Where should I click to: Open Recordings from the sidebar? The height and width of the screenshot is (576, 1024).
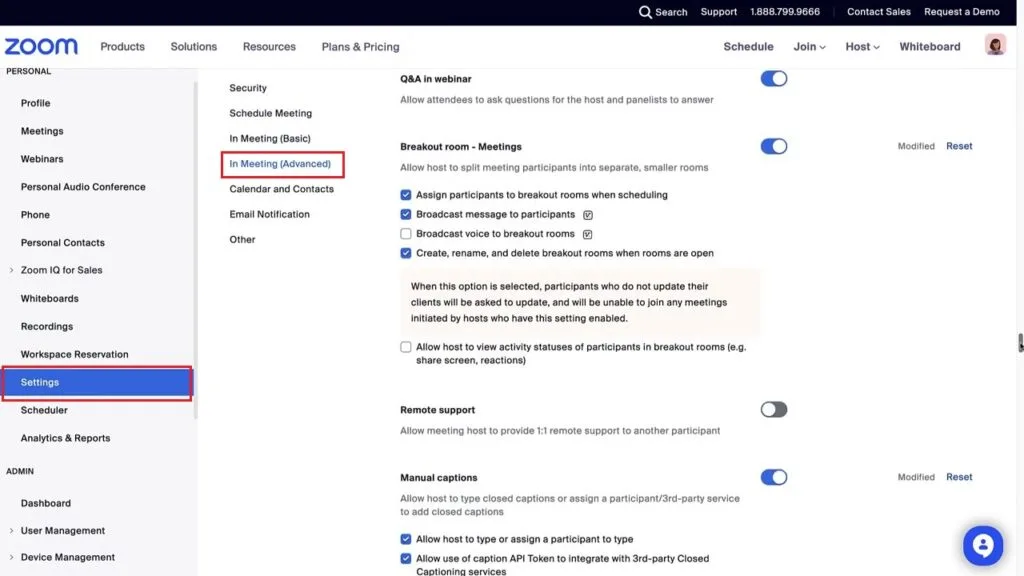[x=47, y=326]
